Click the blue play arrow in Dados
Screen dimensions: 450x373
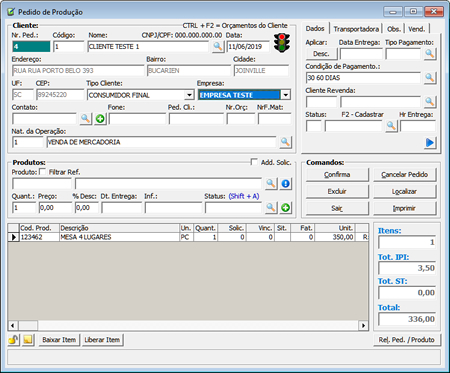430,143
